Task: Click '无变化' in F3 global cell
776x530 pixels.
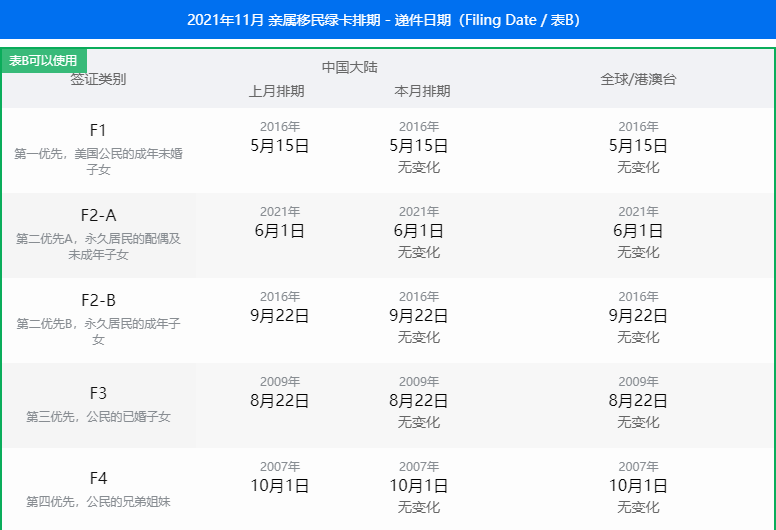Action: 638,423
